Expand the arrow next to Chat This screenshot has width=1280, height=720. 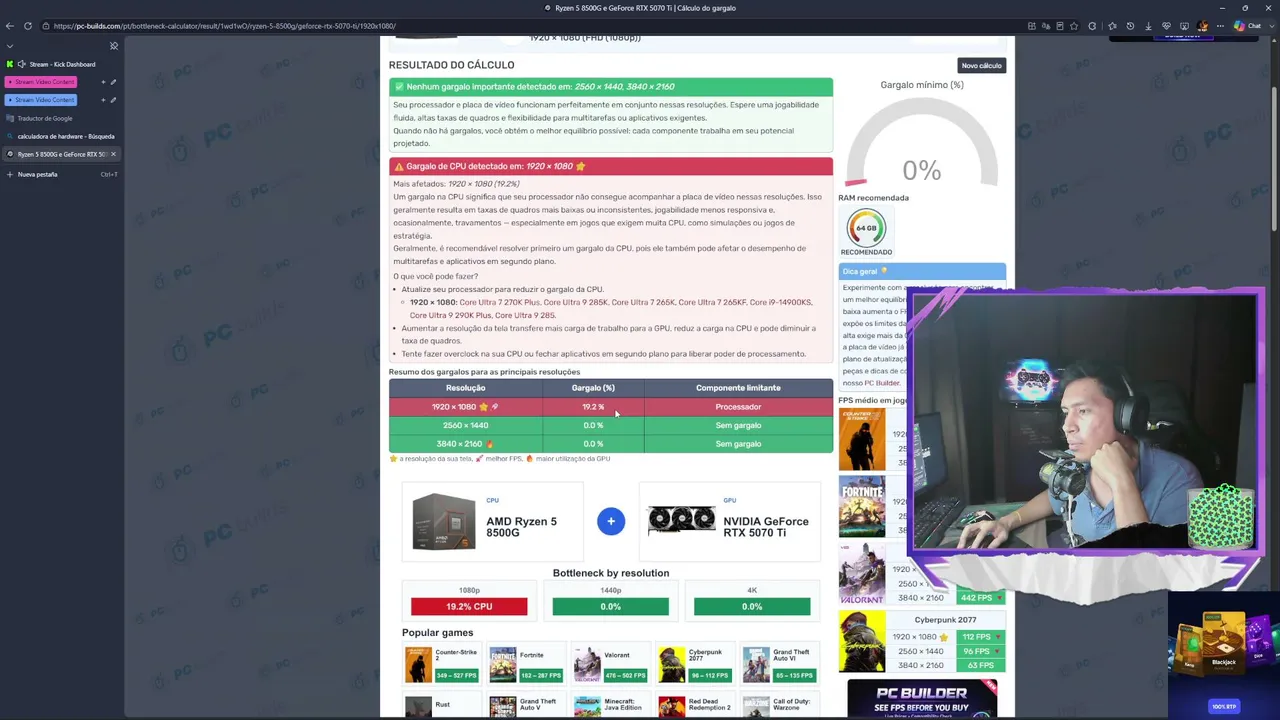tap(1271, 26)
